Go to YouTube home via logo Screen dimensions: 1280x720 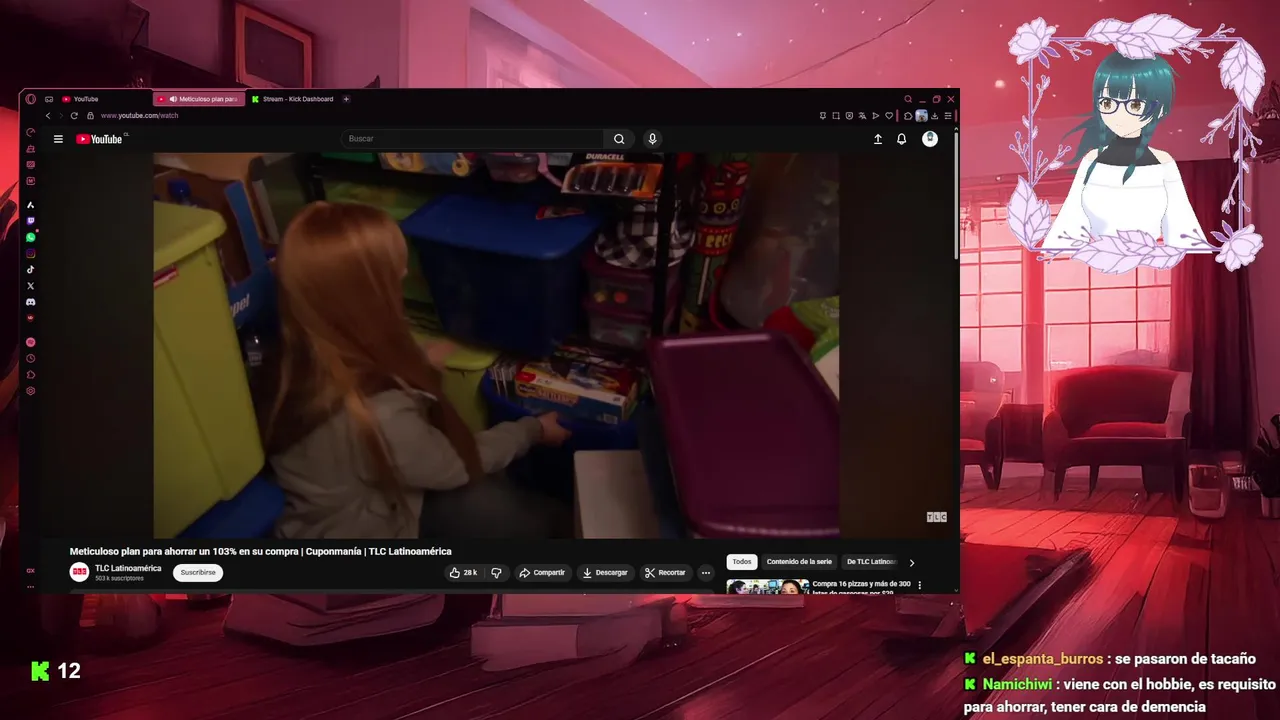pyautogui.click(x=99, y=139)
